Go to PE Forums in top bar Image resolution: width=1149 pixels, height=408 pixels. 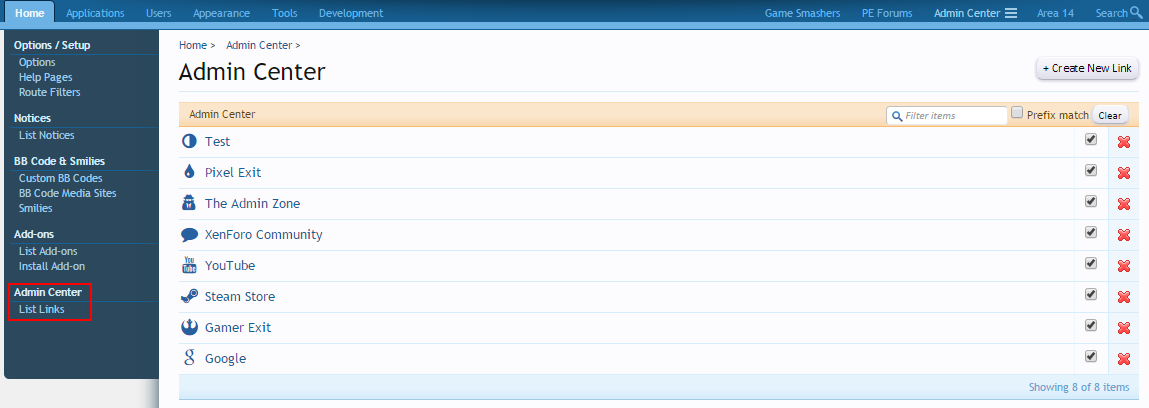pos(887,13)
